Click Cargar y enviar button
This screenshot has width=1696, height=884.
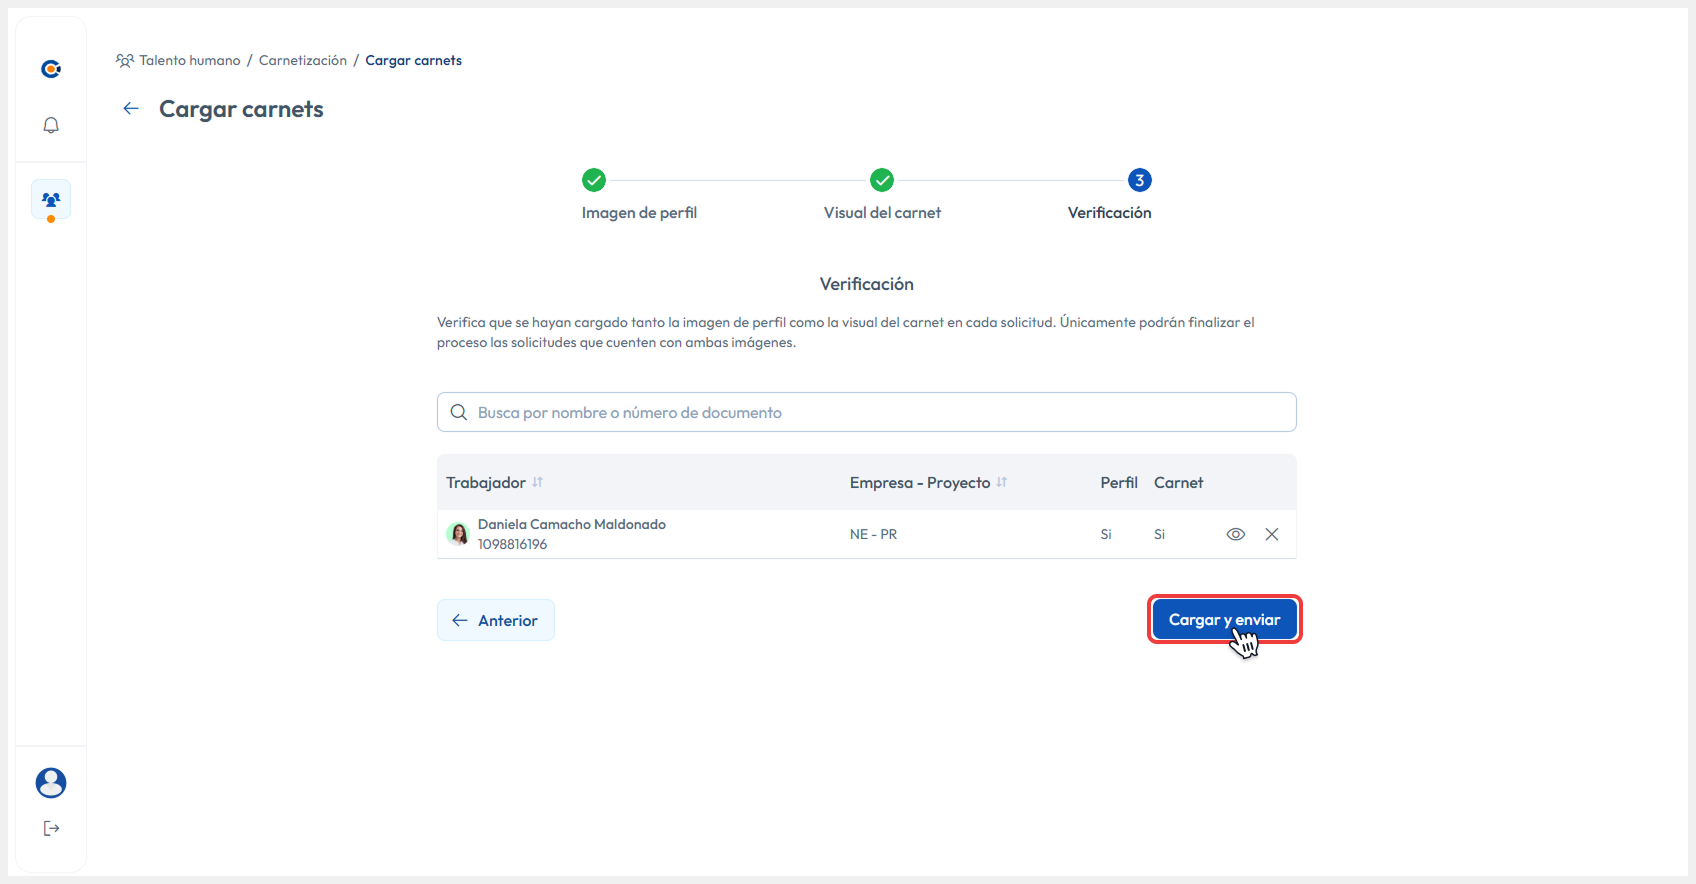tap(1224, 620)
